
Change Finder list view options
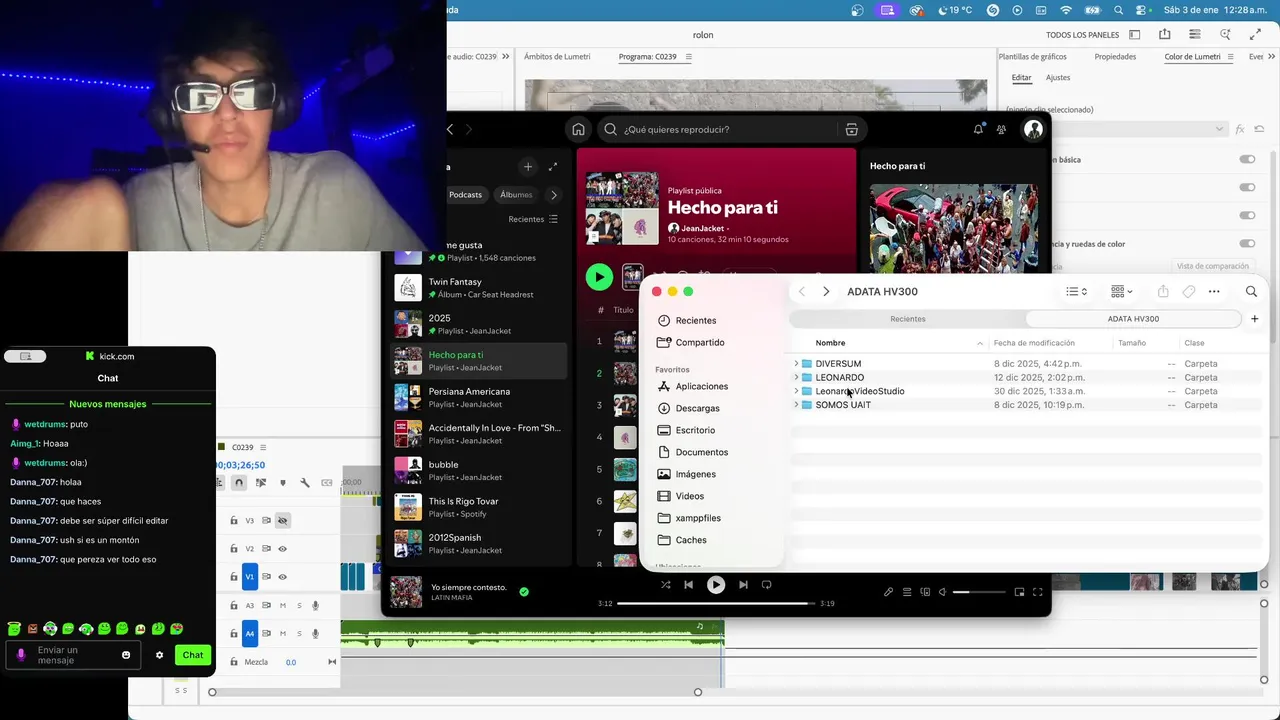click(x=1076, y=291)
